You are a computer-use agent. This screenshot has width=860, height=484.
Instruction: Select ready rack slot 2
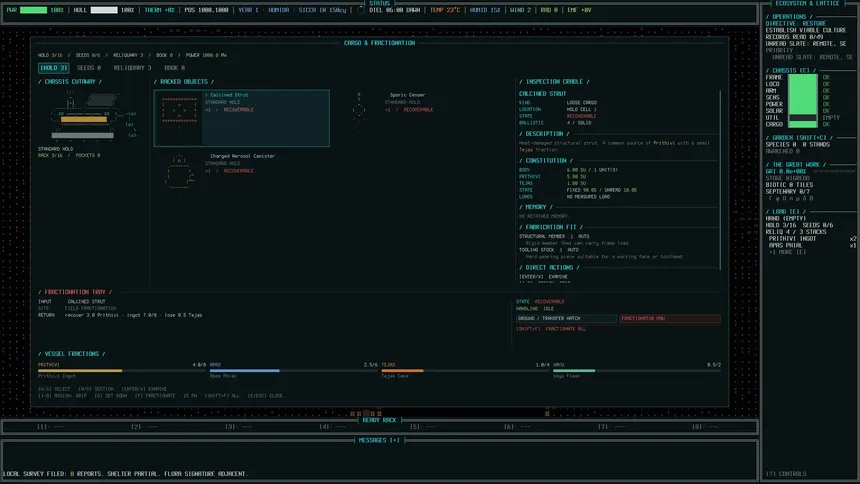144,426
